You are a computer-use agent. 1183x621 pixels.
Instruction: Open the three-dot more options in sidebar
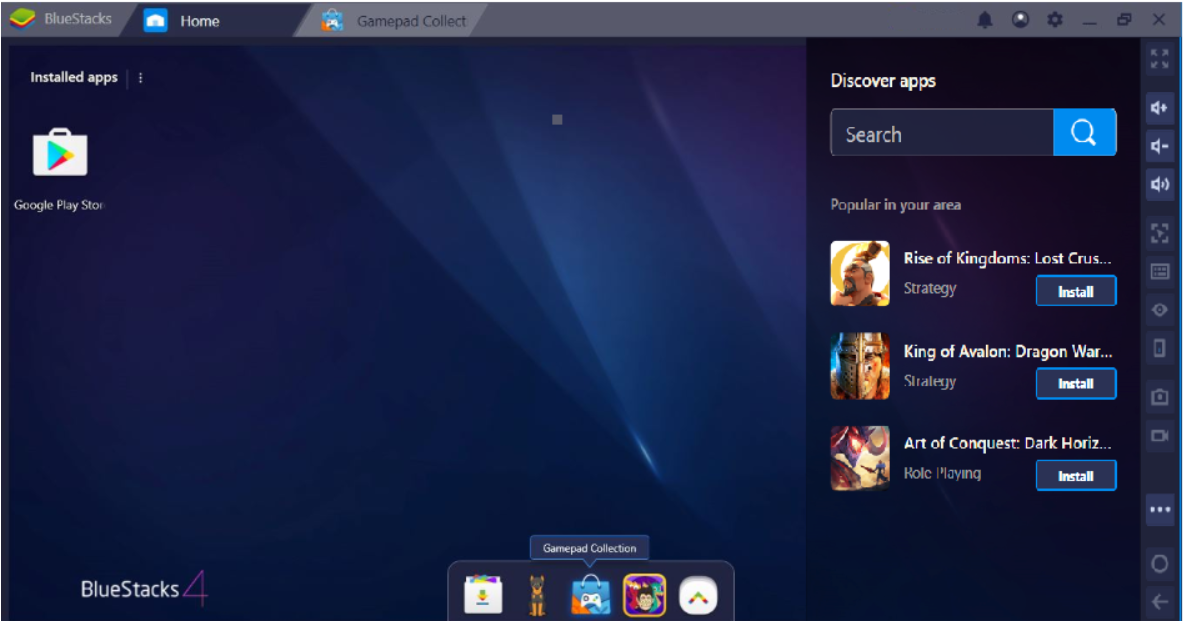coord(1160,509)
